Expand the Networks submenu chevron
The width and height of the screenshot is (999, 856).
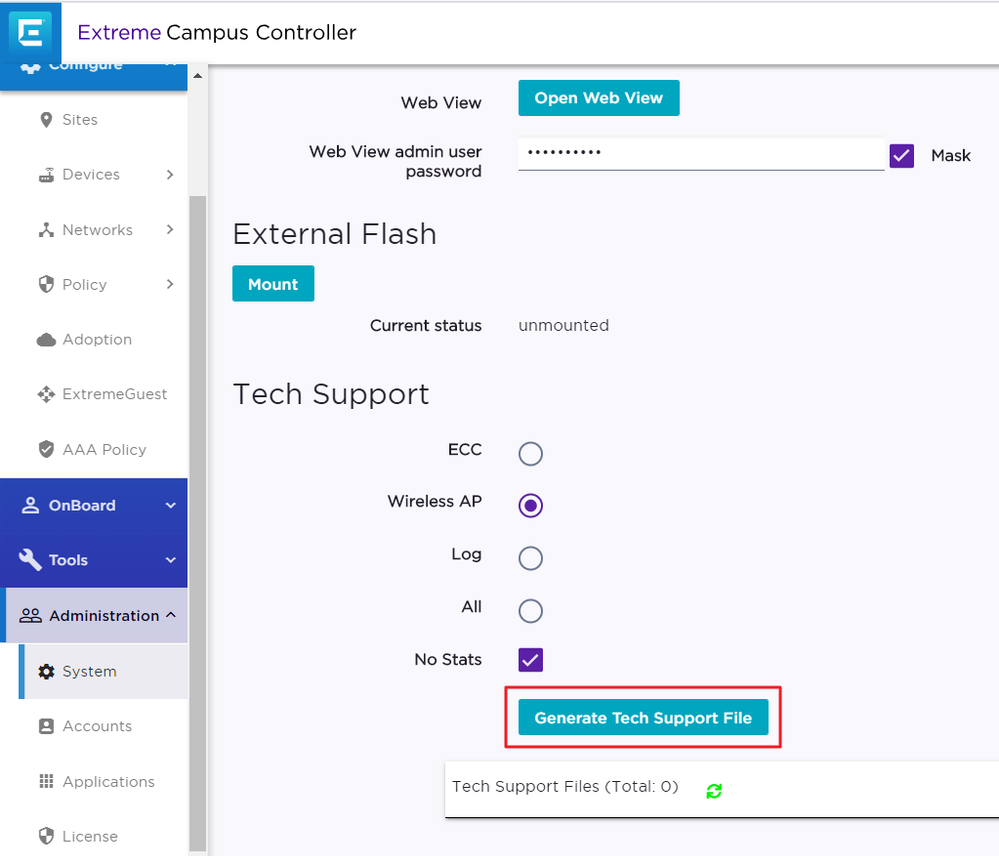170,230
